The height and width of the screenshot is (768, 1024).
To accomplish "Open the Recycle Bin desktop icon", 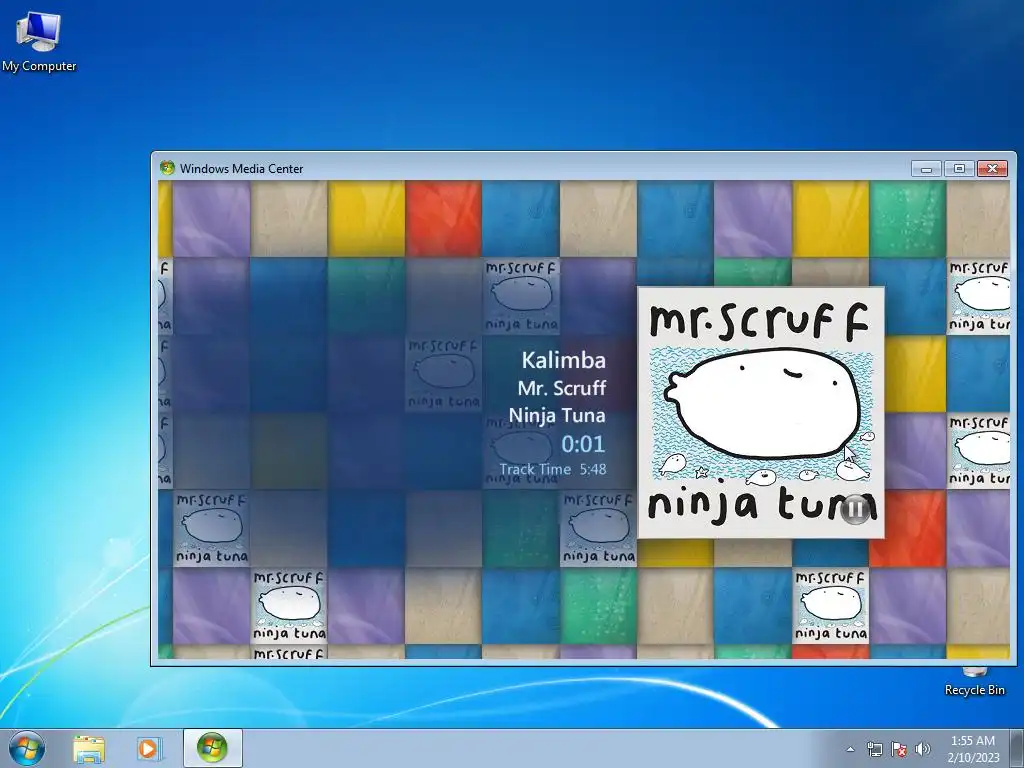I will 974,682.
